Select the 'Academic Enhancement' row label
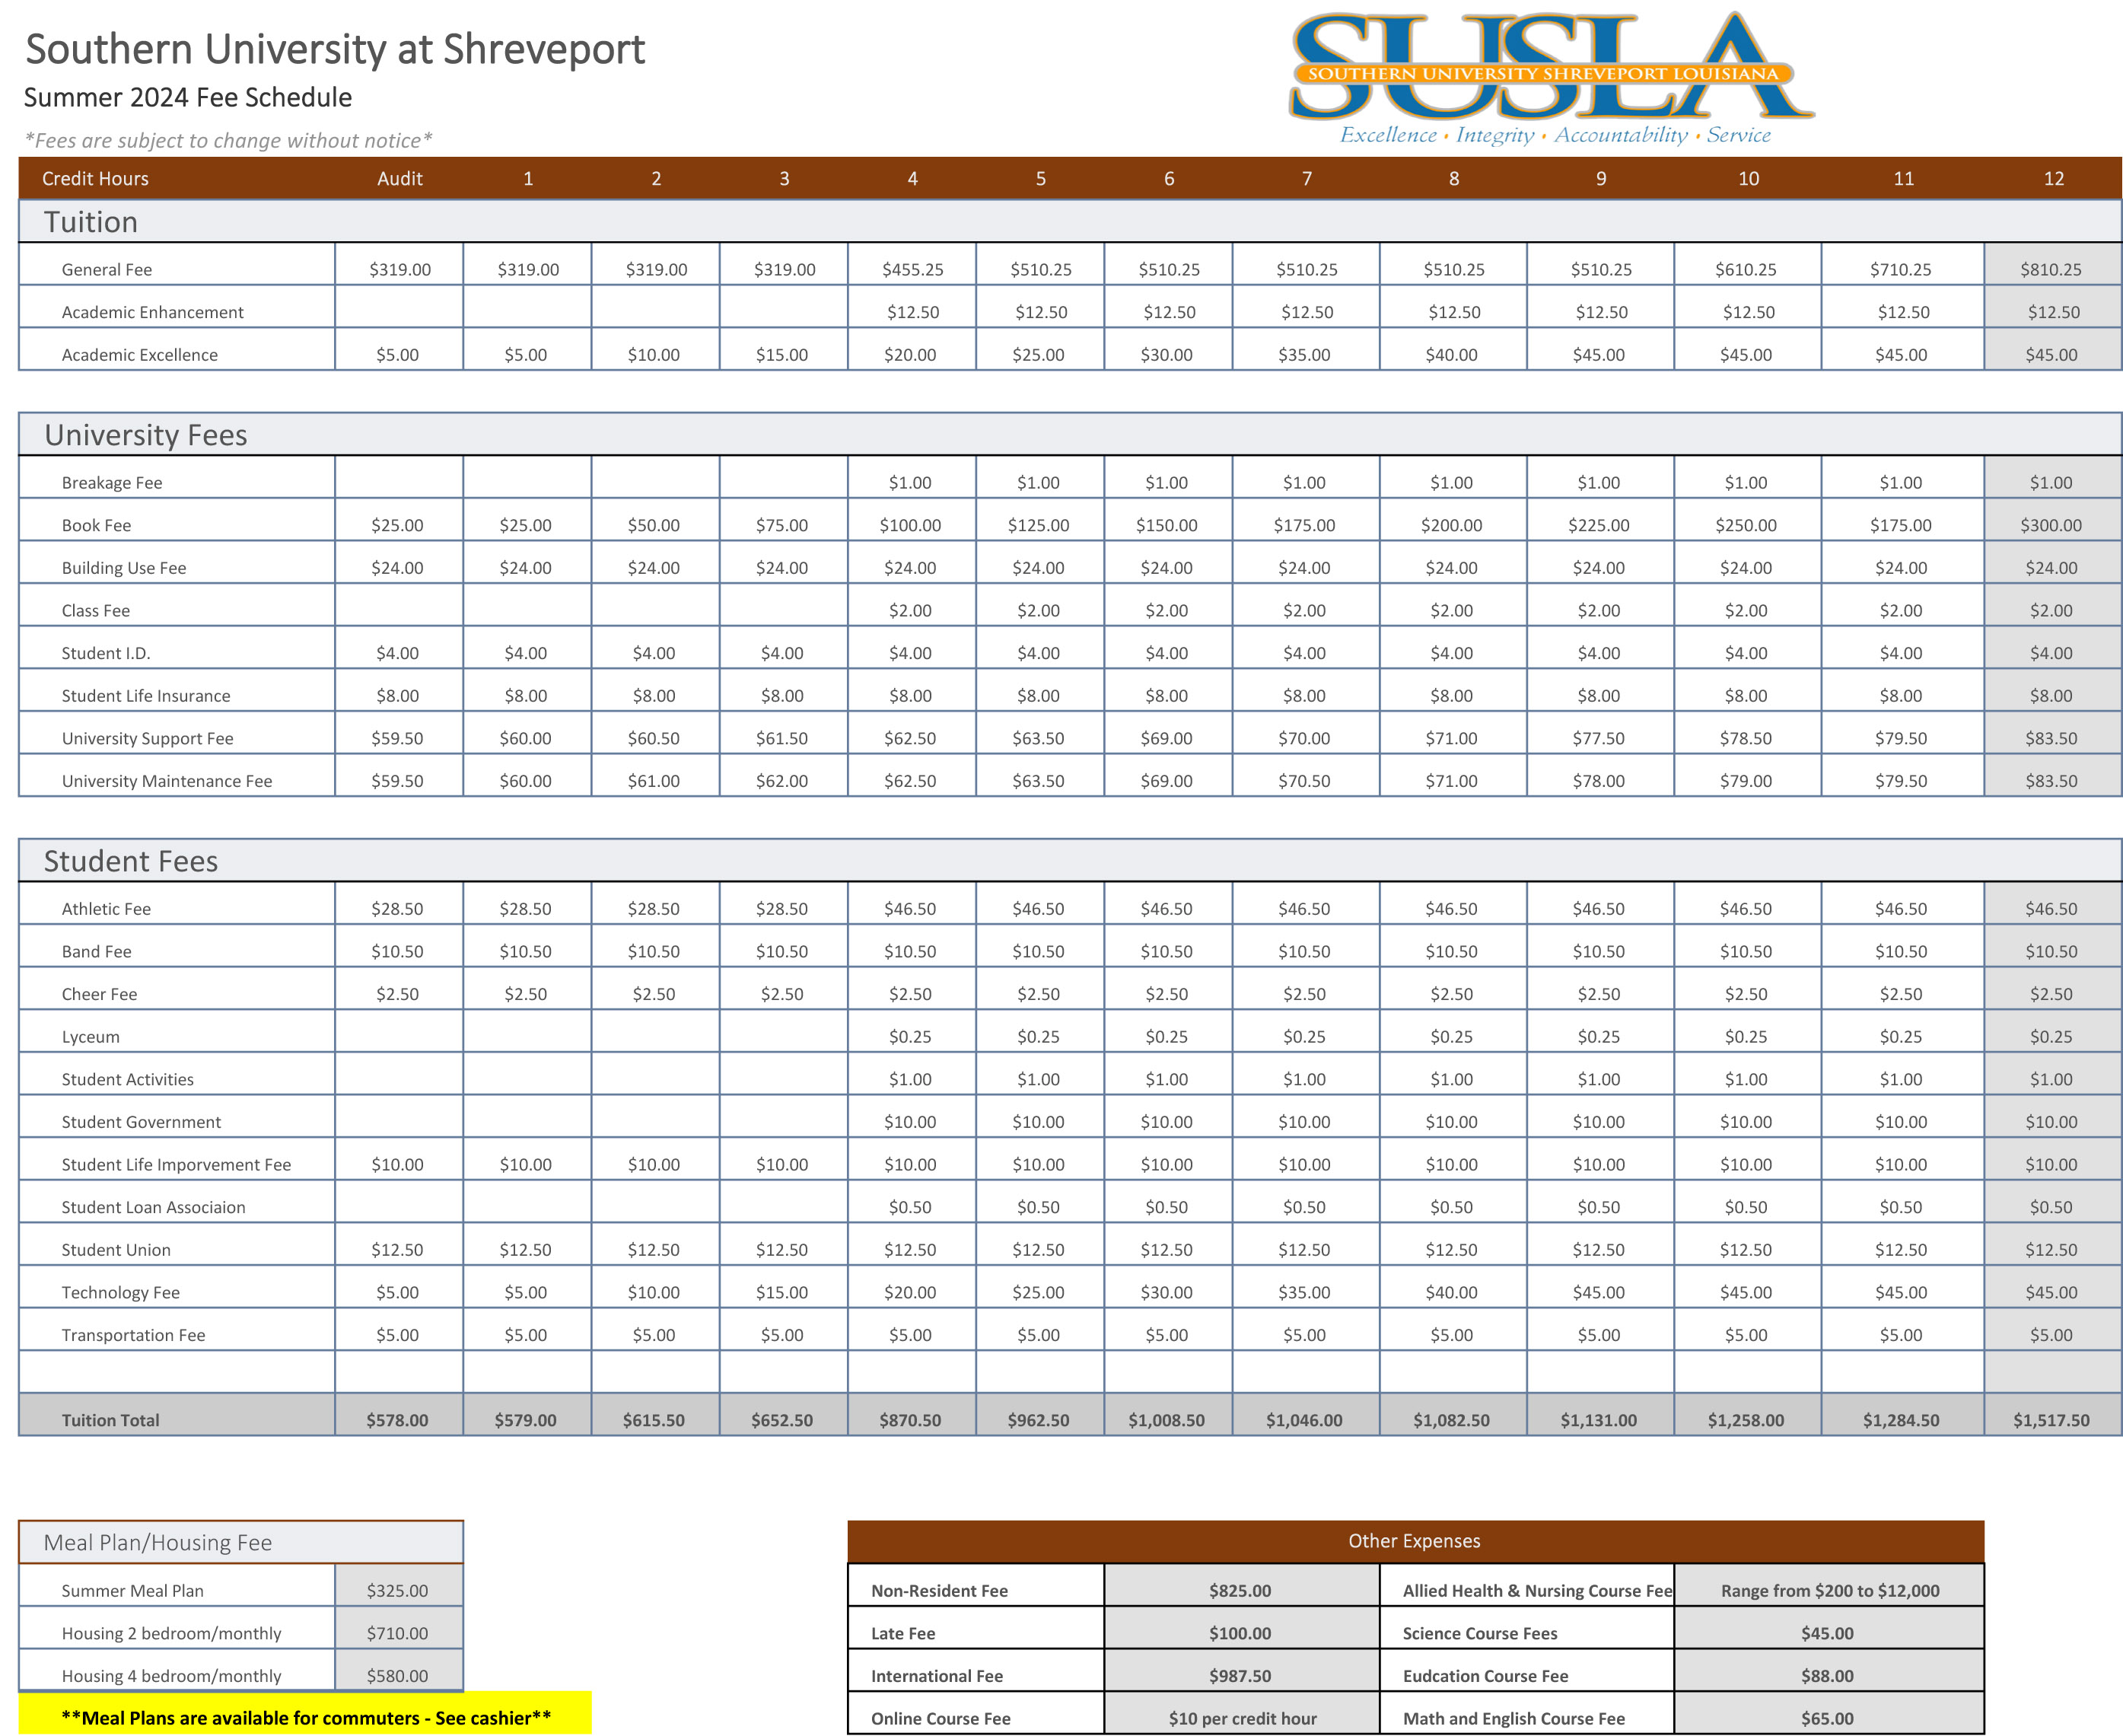 click(x=152, y=312)
